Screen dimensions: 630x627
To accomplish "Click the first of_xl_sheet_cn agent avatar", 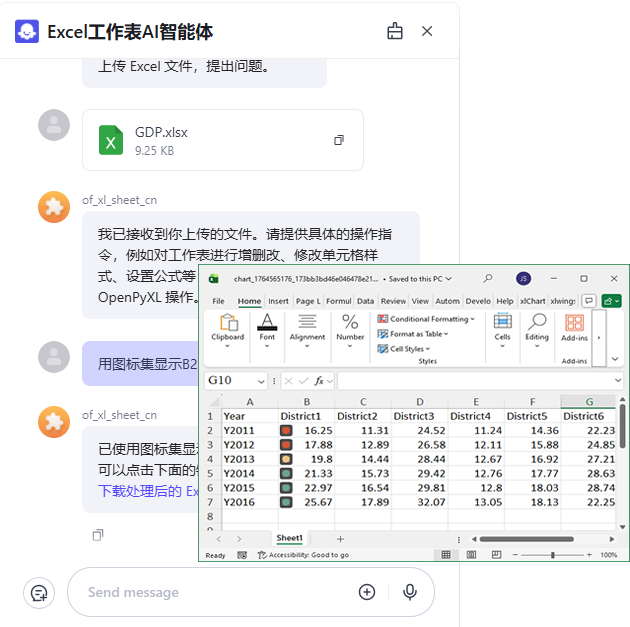I will coord(54,207).
